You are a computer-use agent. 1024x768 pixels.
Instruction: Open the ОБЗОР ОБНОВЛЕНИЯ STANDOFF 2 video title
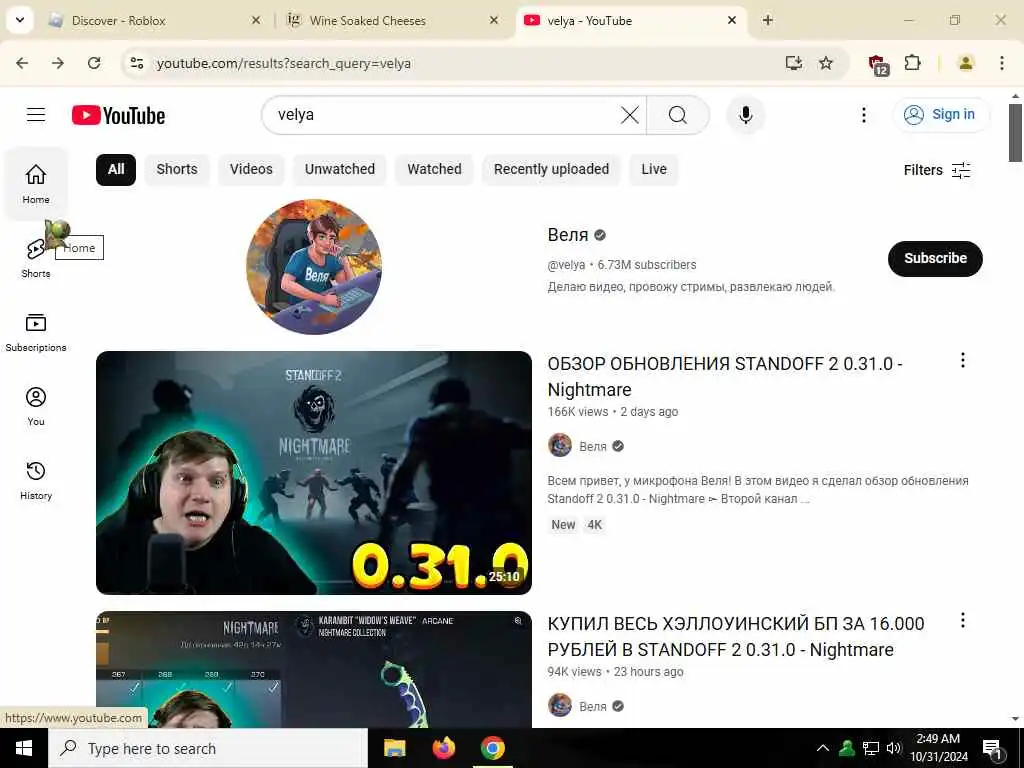[725, 376]
